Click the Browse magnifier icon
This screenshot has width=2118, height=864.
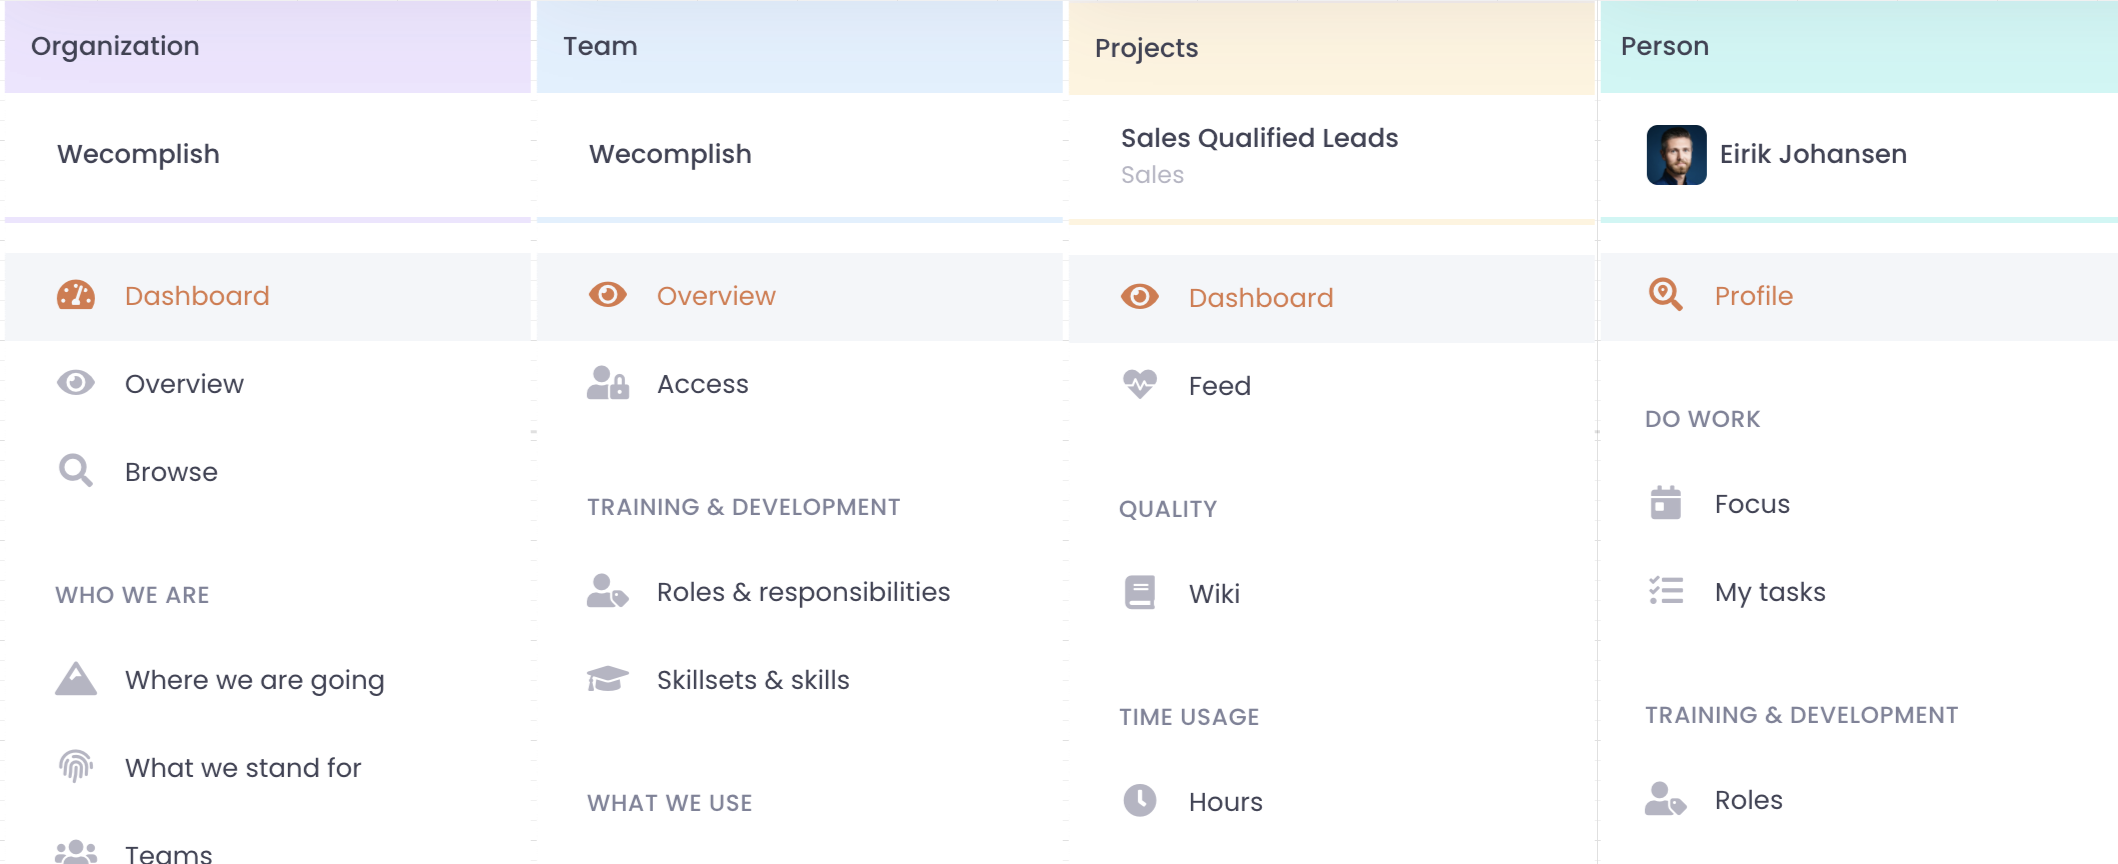pyautogui.click(x=76, y=471)
